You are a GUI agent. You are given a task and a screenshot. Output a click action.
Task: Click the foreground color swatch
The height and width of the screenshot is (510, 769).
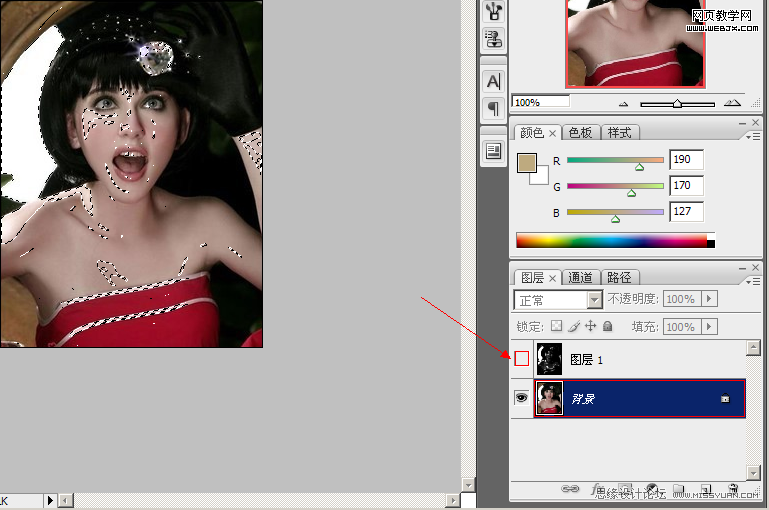point(527,162)
